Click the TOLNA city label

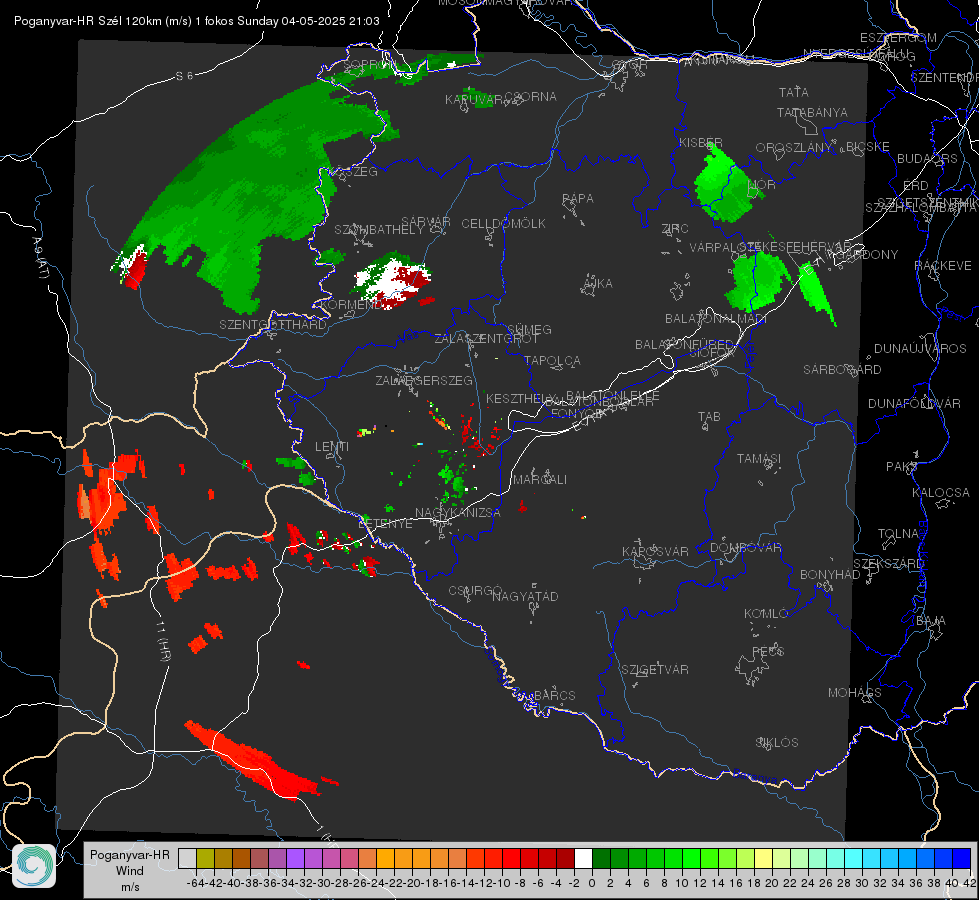[x=898, y=534]
